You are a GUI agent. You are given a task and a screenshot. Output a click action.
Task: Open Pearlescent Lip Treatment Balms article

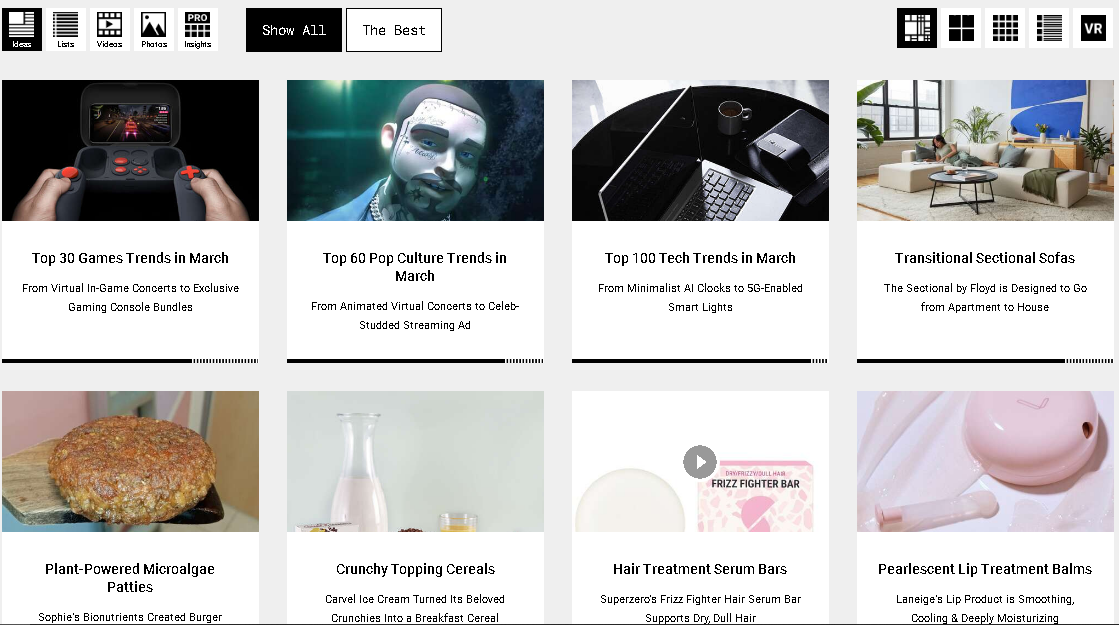click(985, 569)
